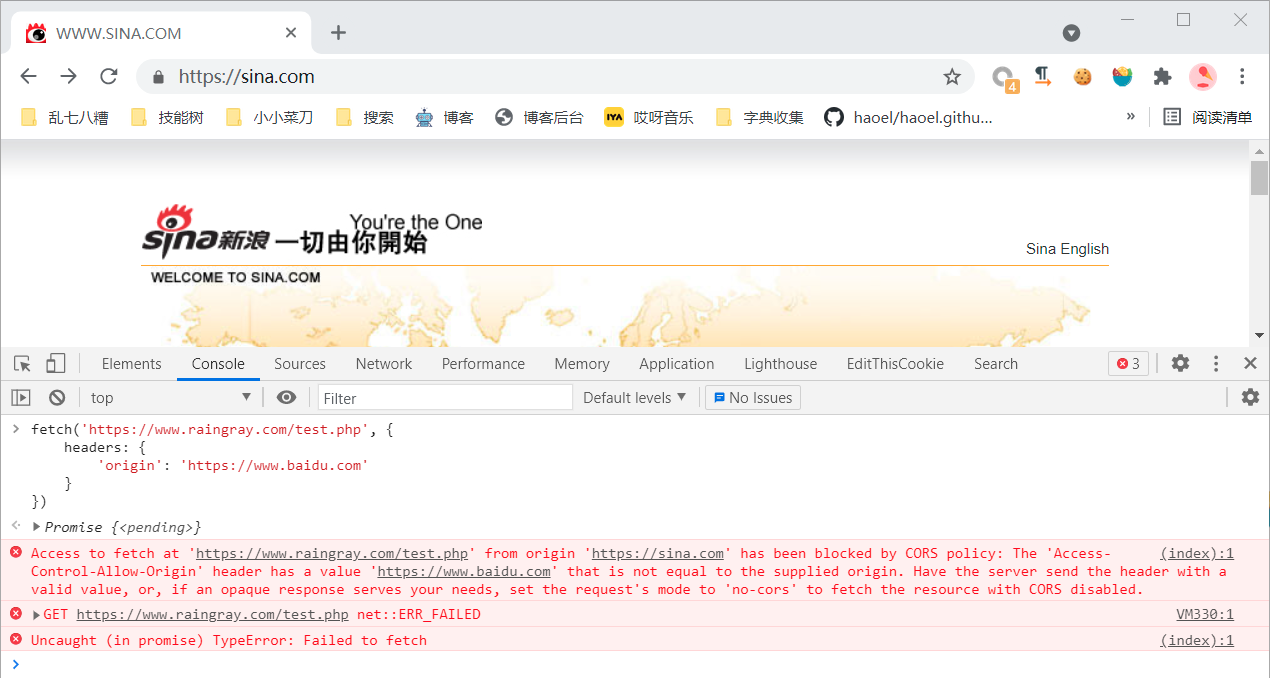
Task: Open the VM330:1 source link
Action: [x=1205, y=614]
